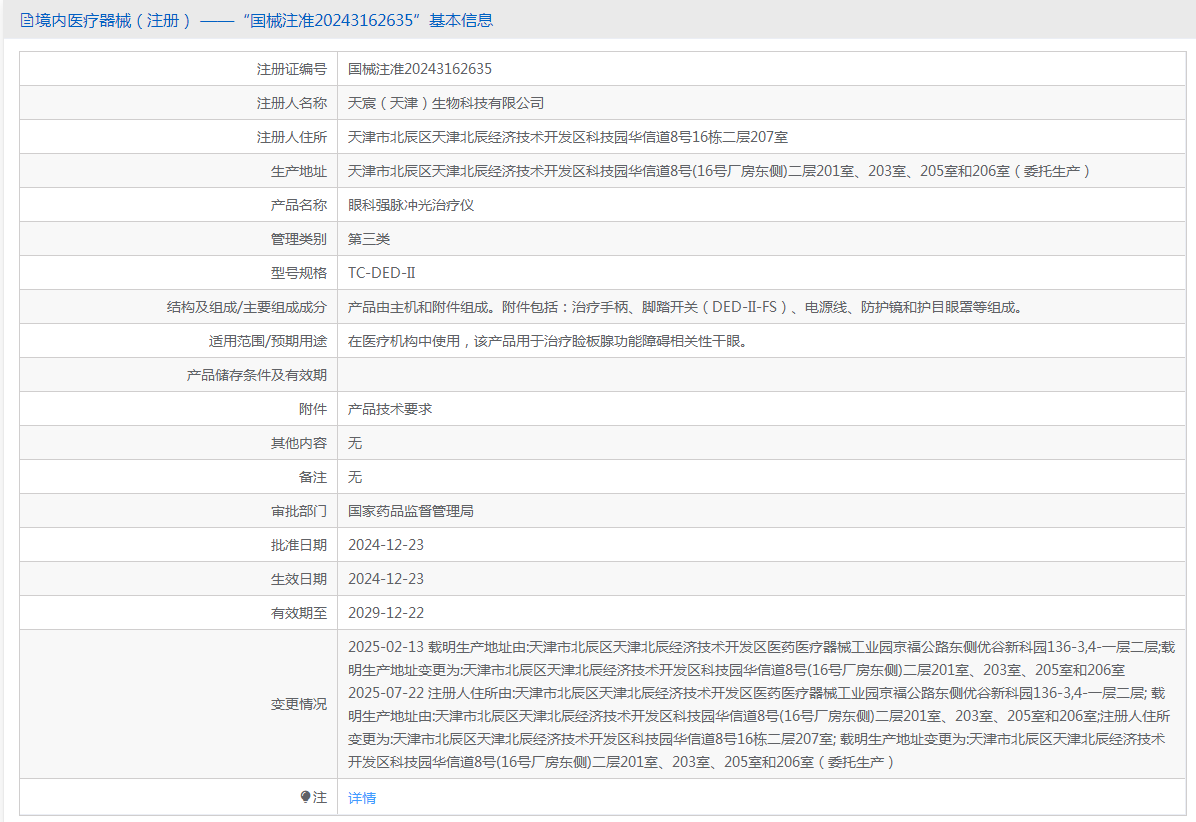
Task: Select model specification TC-DED-II
Action: (x=381, y=273)
